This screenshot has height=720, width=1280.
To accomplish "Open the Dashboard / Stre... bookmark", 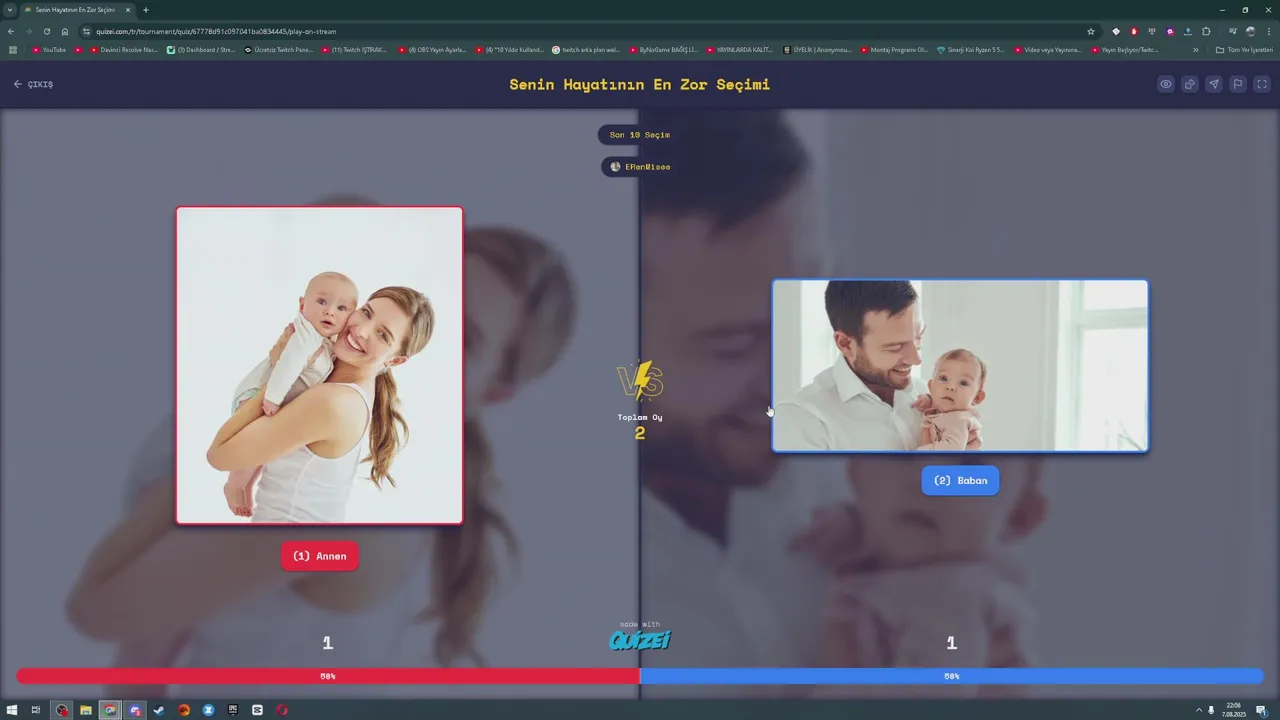I will pyautogui.click(x=201, y=49).
